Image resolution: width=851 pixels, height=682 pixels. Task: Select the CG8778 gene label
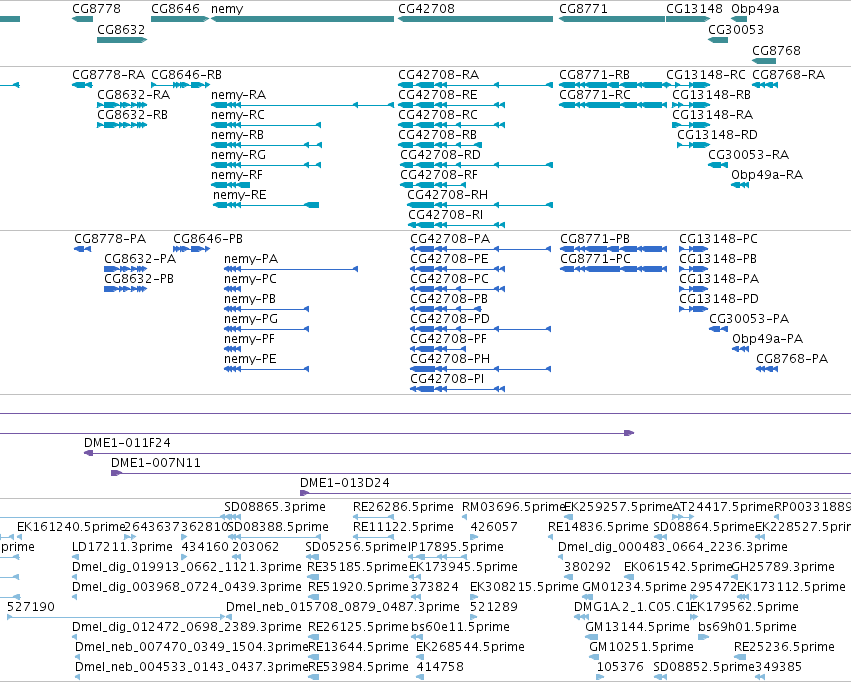click(96, 9)
